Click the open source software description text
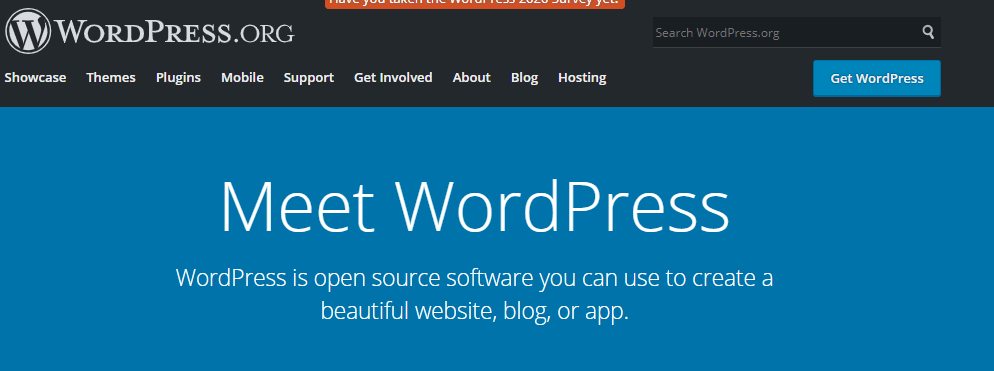The height and width of the screenshot is (371, 994). pos(475,294)
